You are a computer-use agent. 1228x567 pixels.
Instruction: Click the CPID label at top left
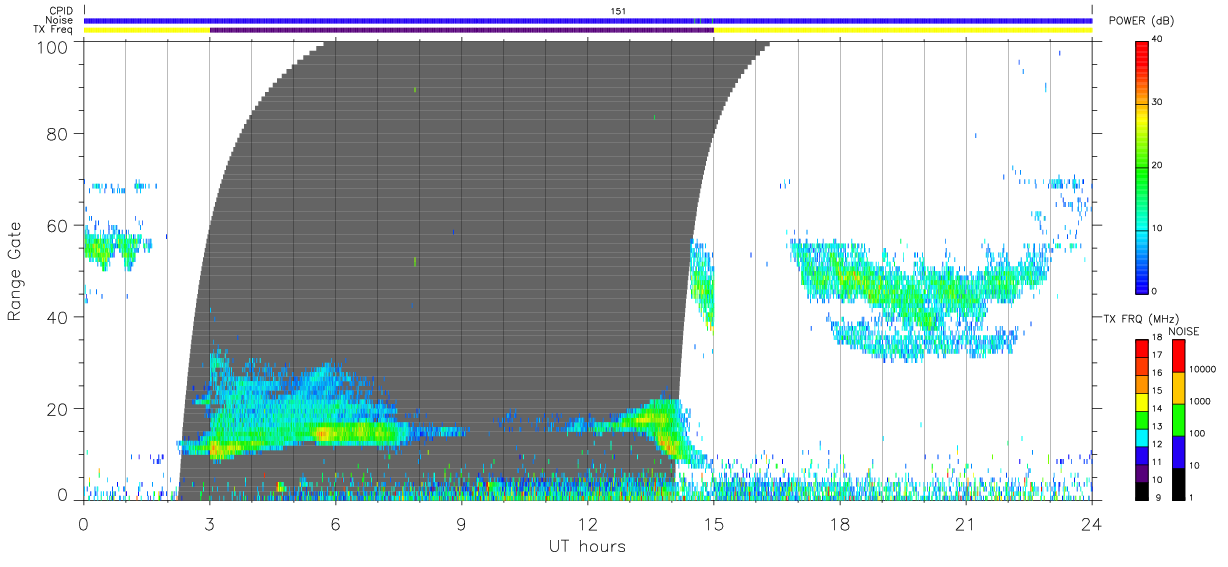click(x=61, y=11)
